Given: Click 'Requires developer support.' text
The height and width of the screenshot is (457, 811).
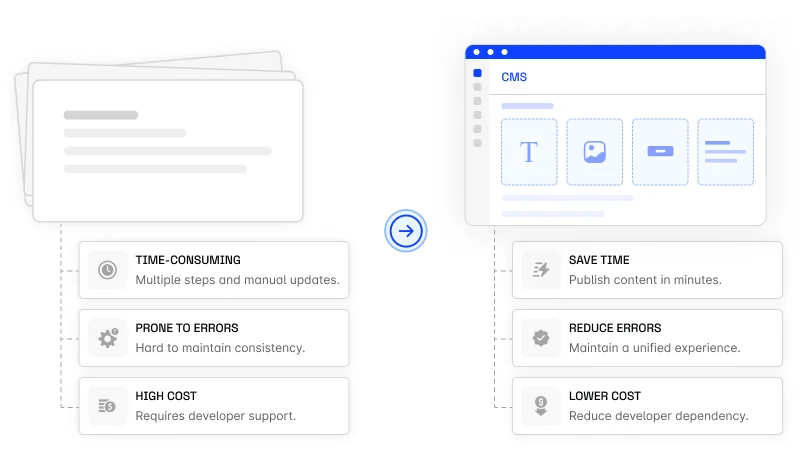Looking at the screenshot, I should click(216, 416).
